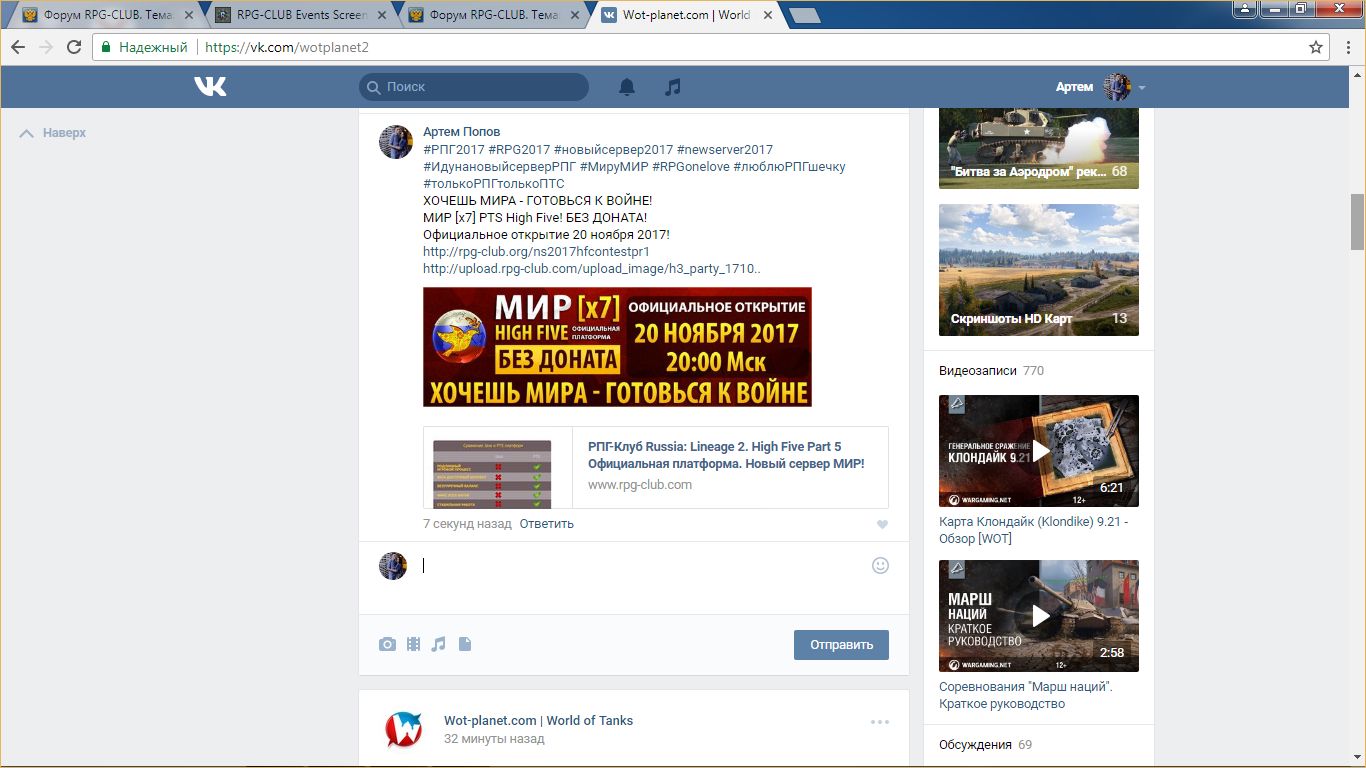
Task: Click the page vertical scrollbar thumb
Action: click(1357, 222)
